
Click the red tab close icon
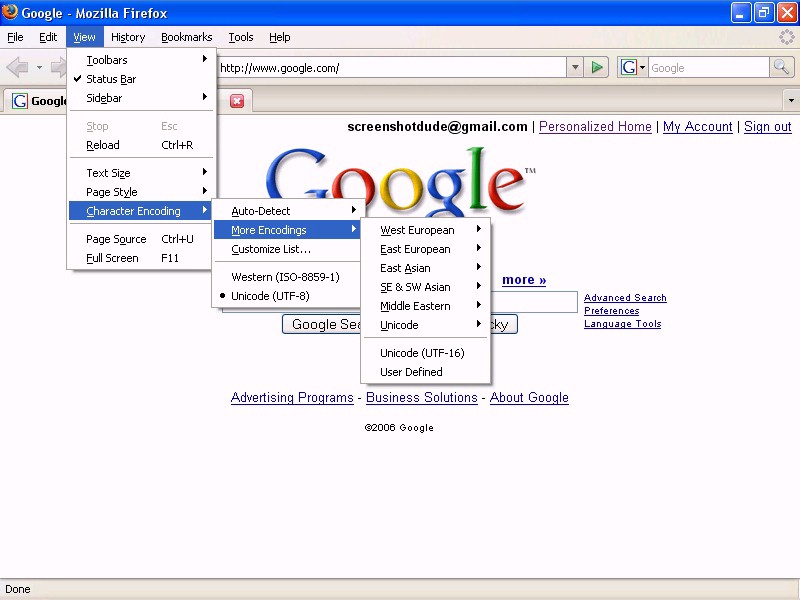(237, 101)
